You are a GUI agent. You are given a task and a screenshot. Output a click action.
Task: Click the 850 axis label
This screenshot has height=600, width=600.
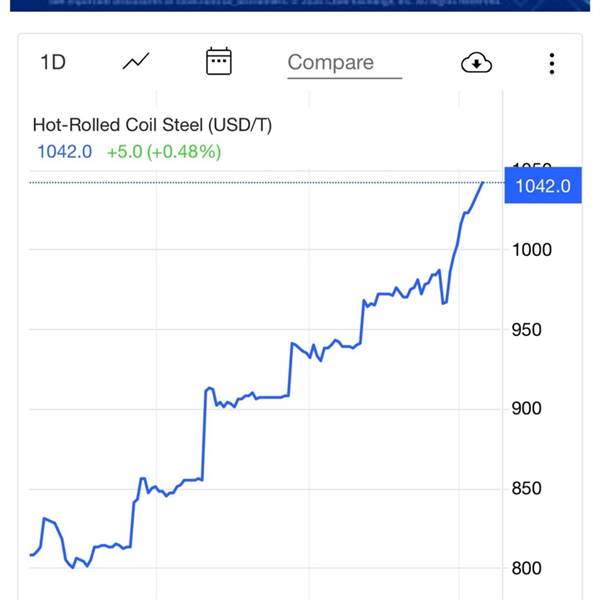[527, 489]
